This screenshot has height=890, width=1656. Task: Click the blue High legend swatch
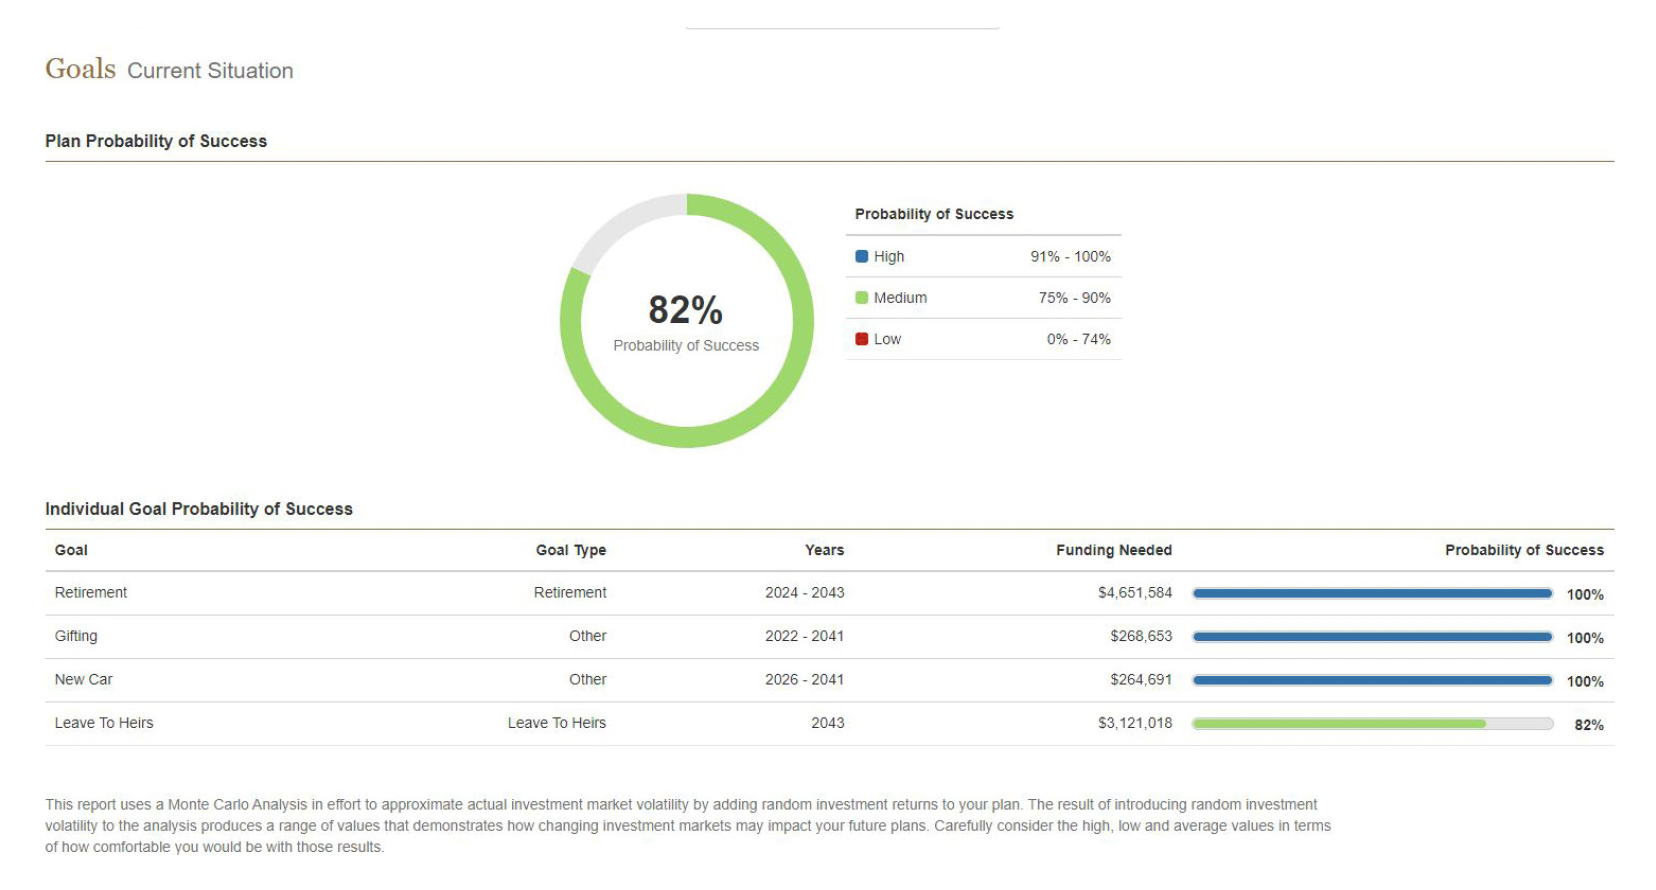click(x=861, y=256)
